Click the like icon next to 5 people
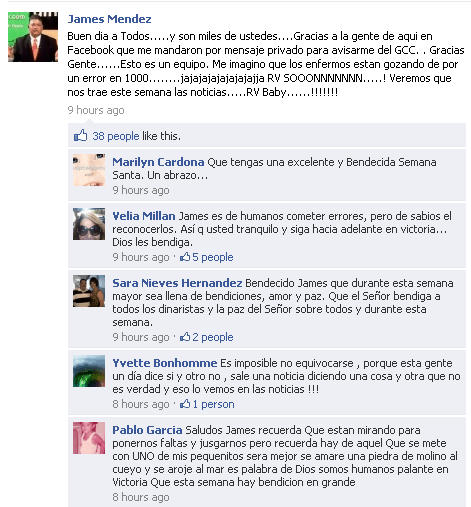This screenshot has width=471, height=507. pyautogui.click(x=185, y=257)
